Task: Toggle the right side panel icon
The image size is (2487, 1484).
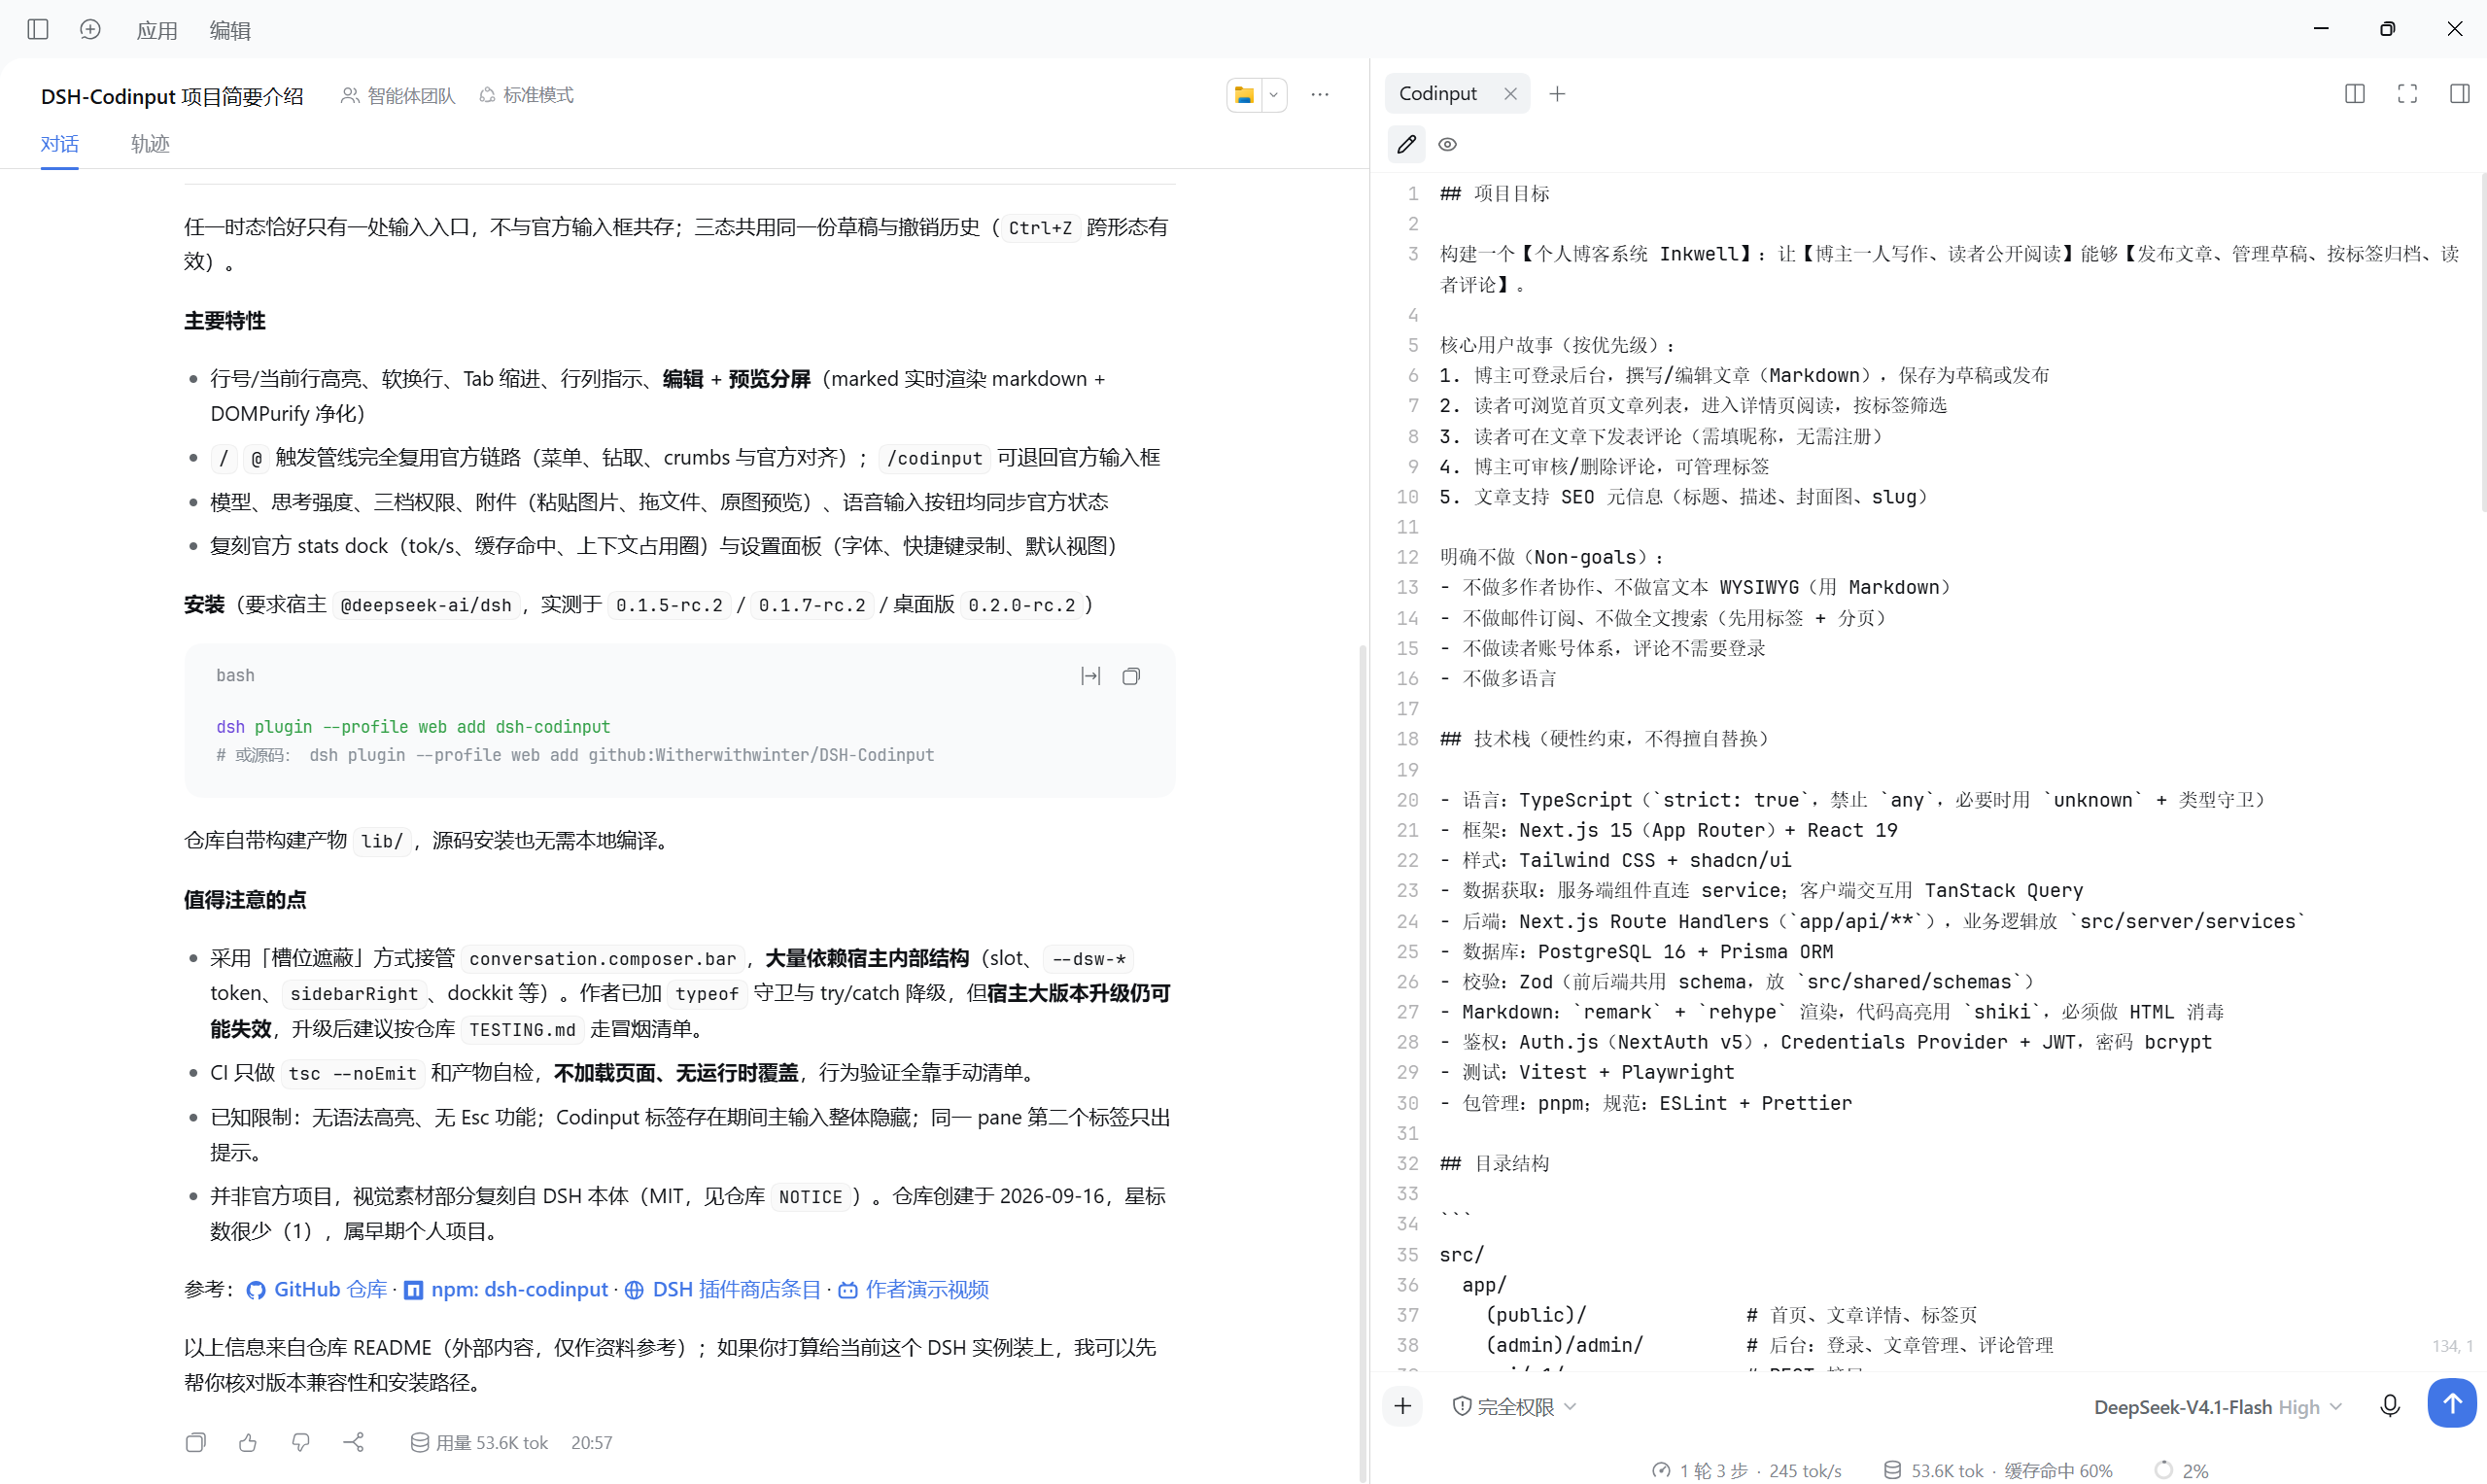Action: pos(2459,94)
